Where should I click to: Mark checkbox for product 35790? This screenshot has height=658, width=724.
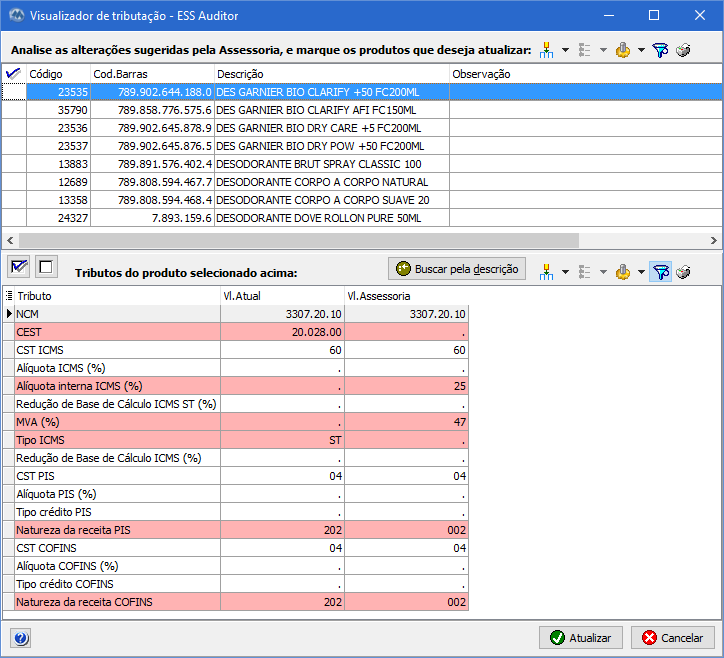pyautogui.click(x=14, y=110)
